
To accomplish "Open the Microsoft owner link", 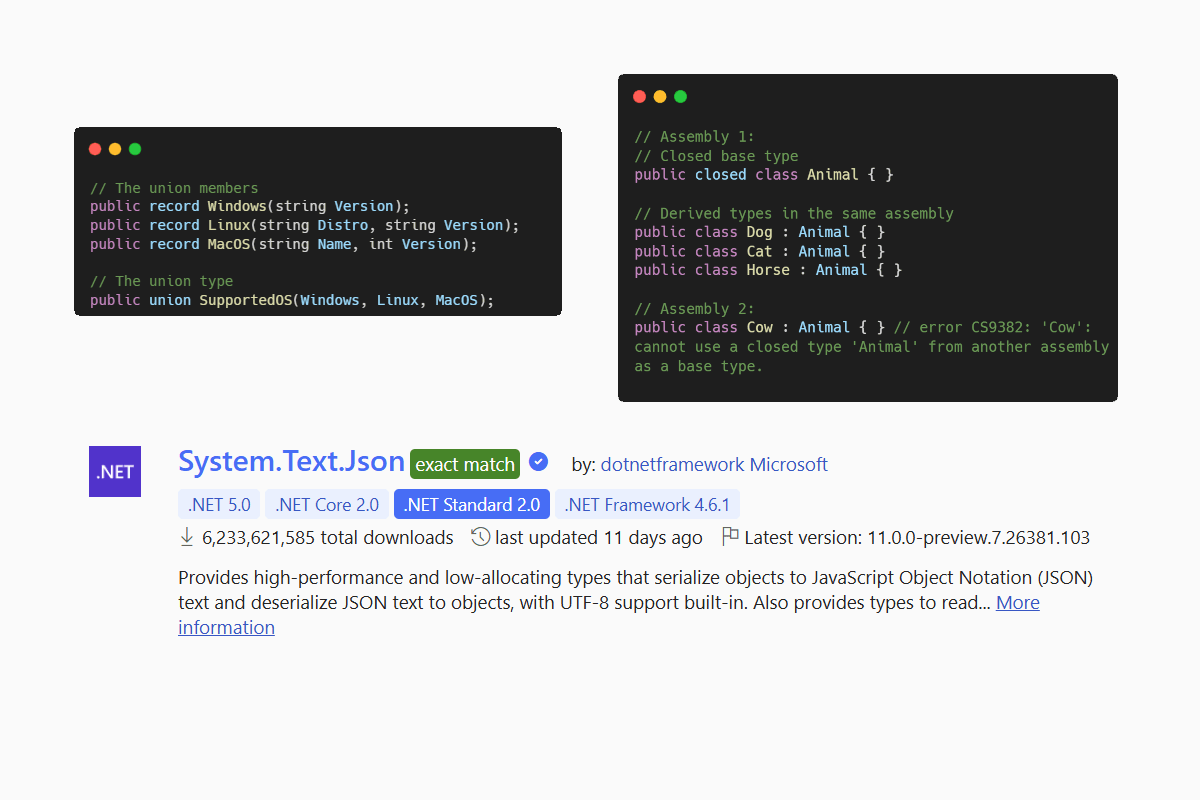I will click(x=789, y=464).
